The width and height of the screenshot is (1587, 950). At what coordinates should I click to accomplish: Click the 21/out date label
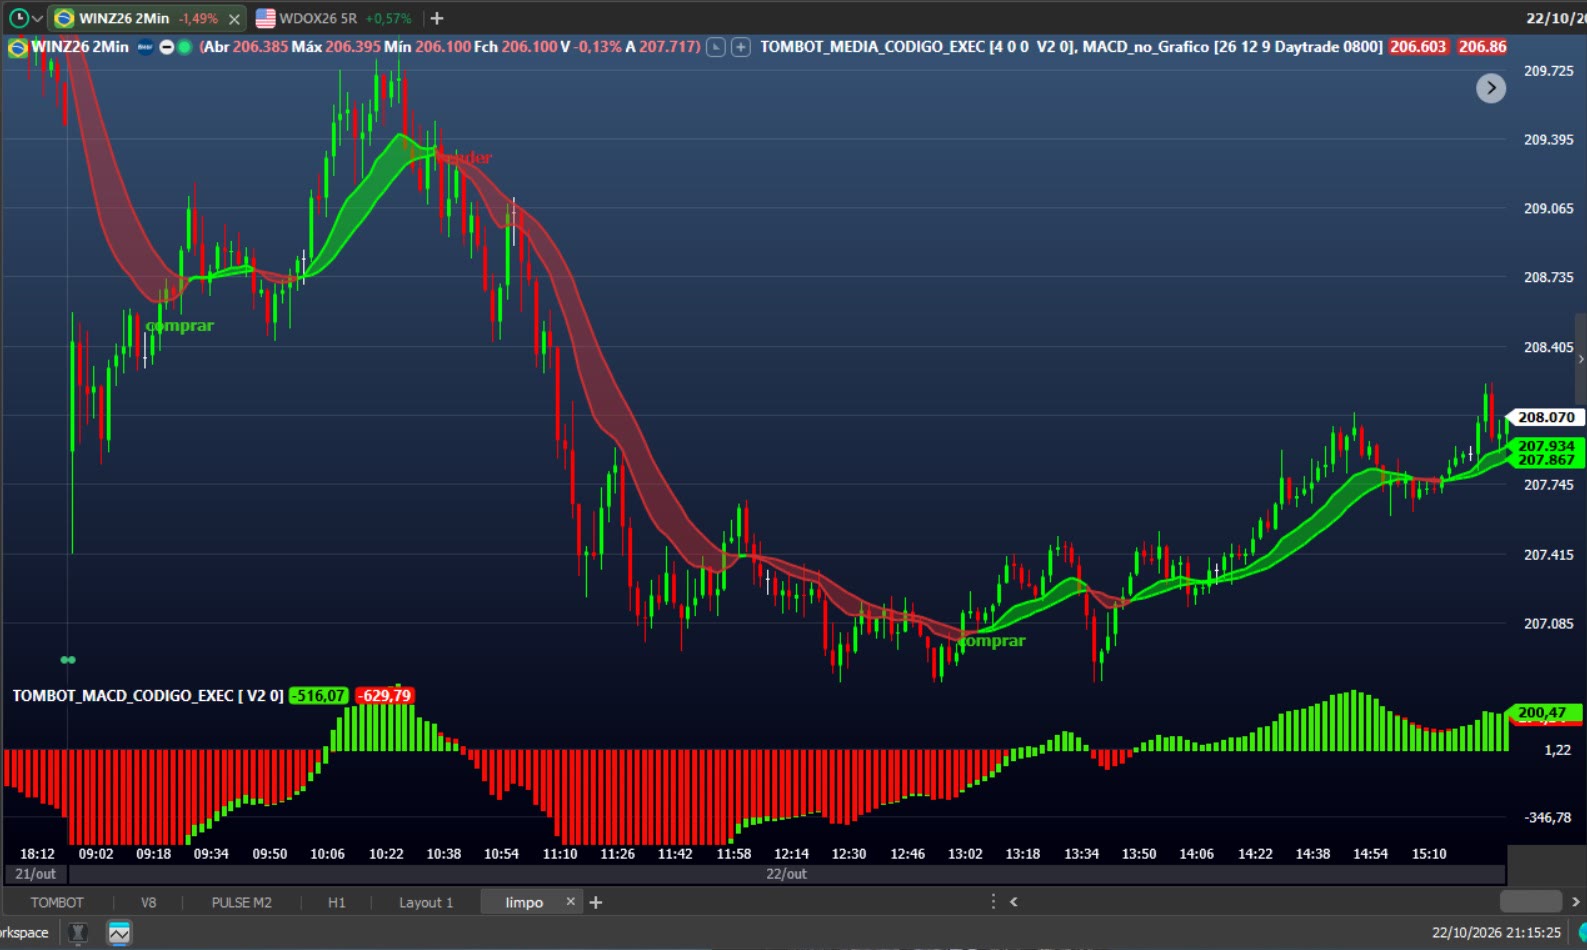[36, 874]
